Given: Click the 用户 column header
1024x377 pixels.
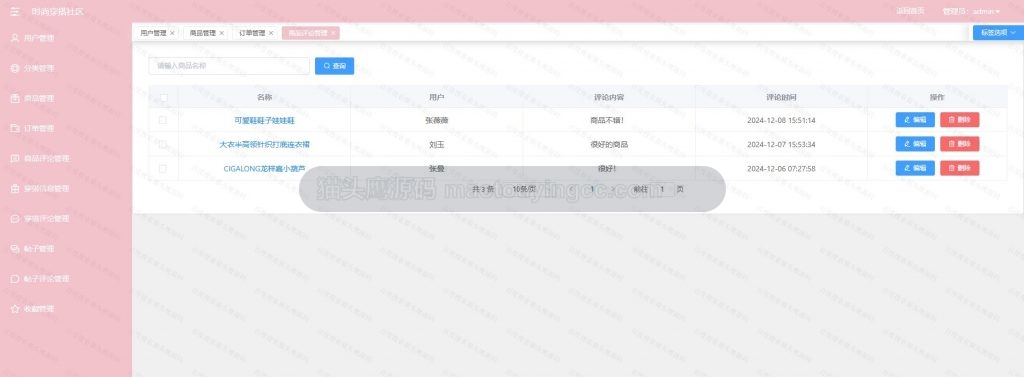Looking at the screenshot, I should point(436,97).
